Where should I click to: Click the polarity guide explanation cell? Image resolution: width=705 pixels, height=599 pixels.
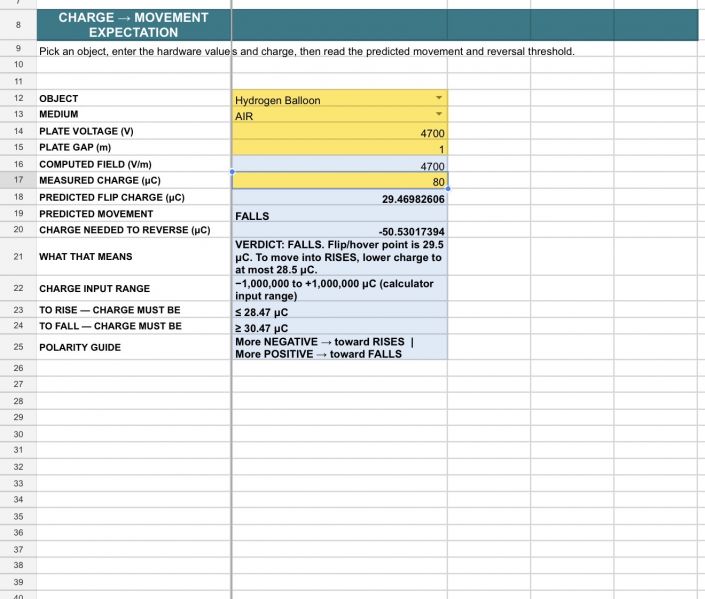(339, 347)
